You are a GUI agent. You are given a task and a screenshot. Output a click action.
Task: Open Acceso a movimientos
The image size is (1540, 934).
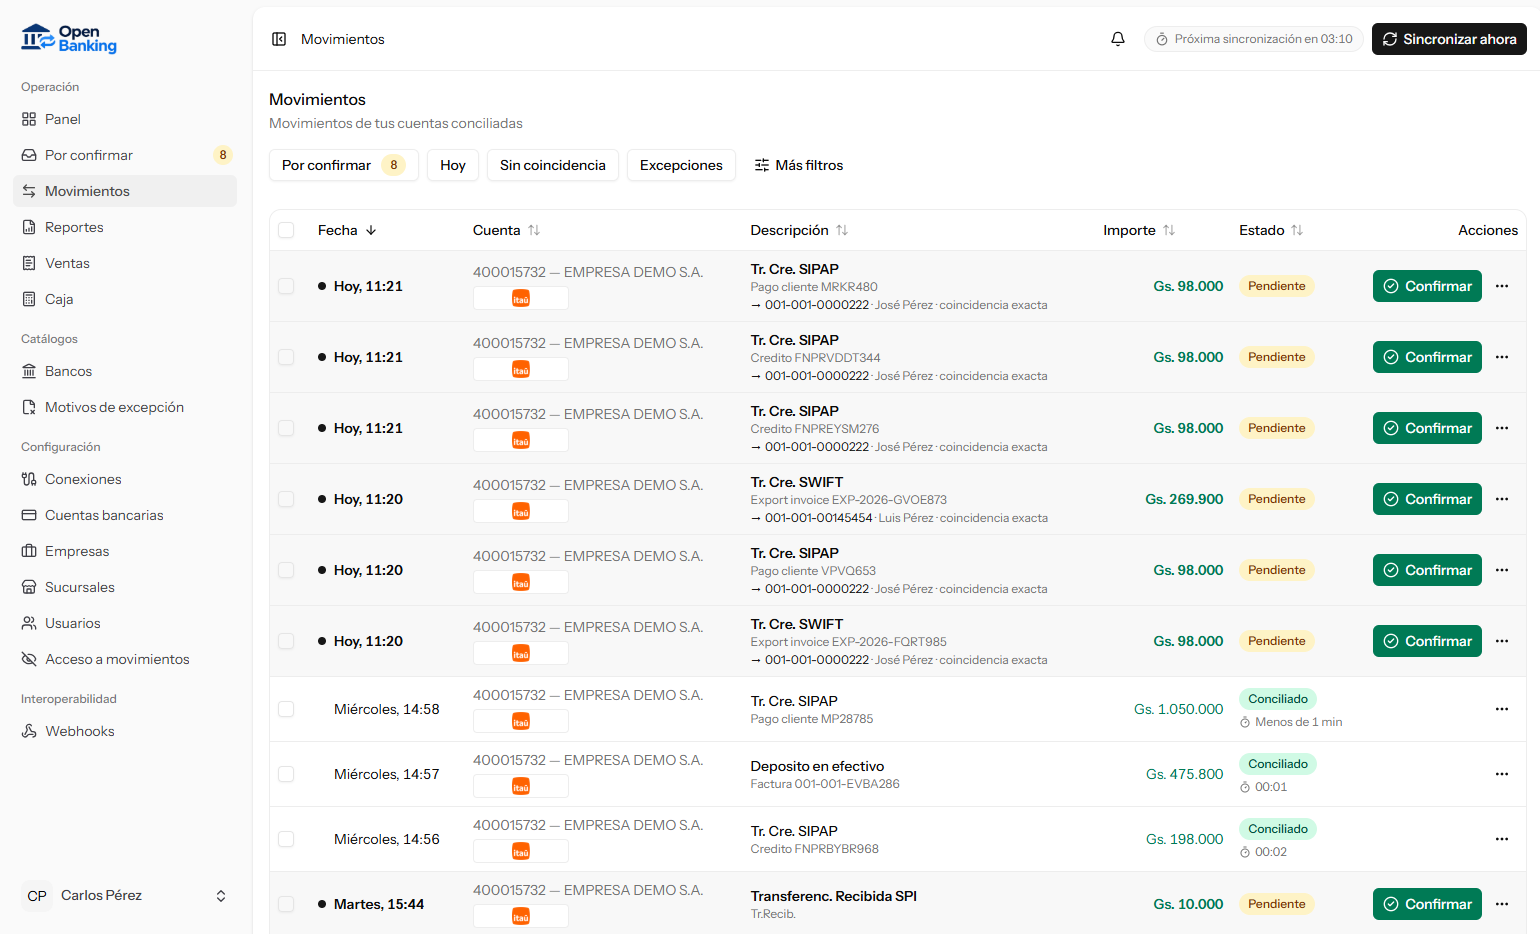click(x=125, y=659)
